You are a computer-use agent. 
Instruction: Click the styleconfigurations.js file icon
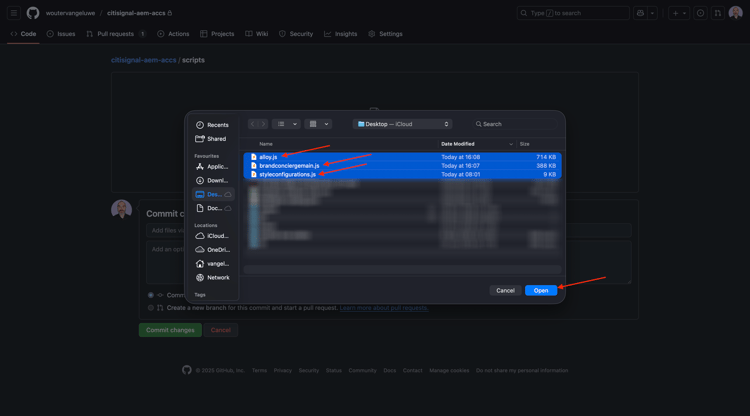coord(254,175)
